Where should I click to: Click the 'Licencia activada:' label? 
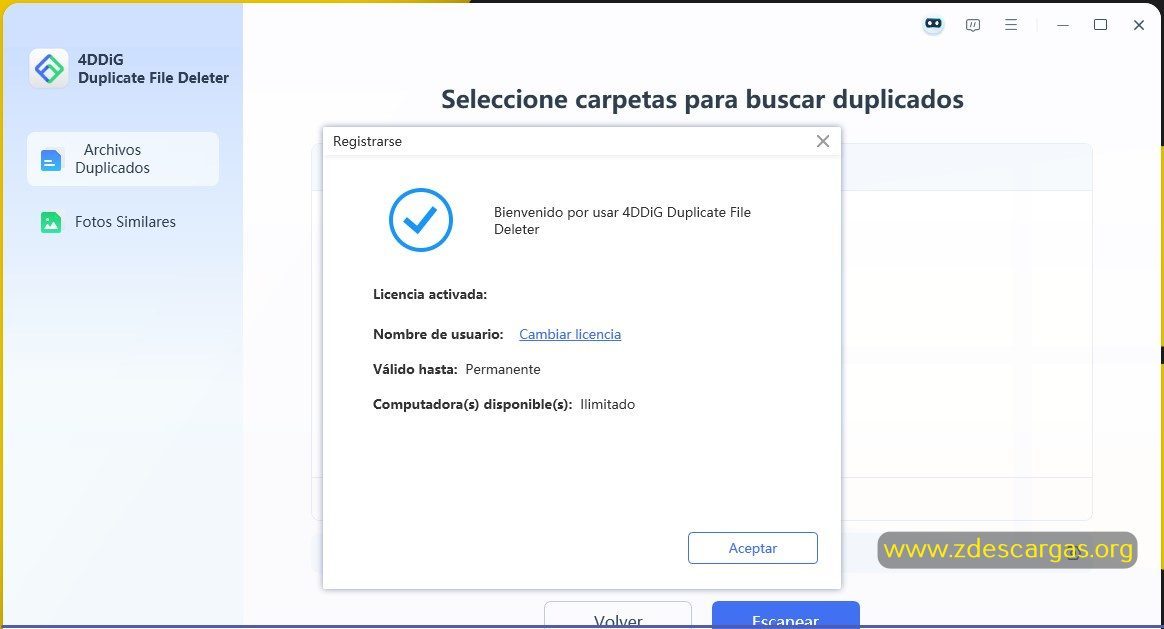[x=430, y=294]
